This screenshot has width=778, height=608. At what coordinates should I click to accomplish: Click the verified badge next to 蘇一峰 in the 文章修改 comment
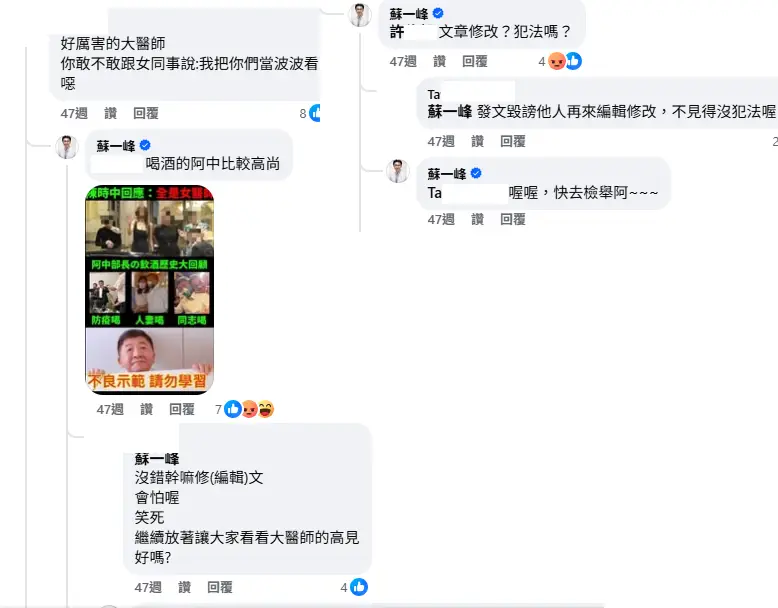pyautogui.click(x=438, y=13)
